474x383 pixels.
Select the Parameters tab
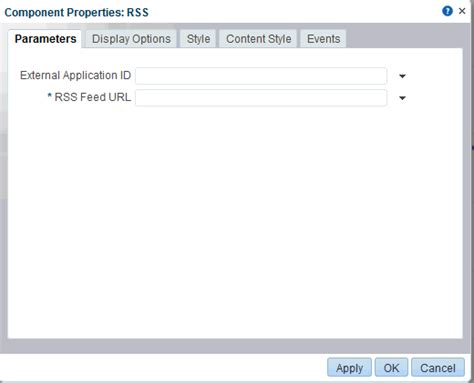point(45,39)
